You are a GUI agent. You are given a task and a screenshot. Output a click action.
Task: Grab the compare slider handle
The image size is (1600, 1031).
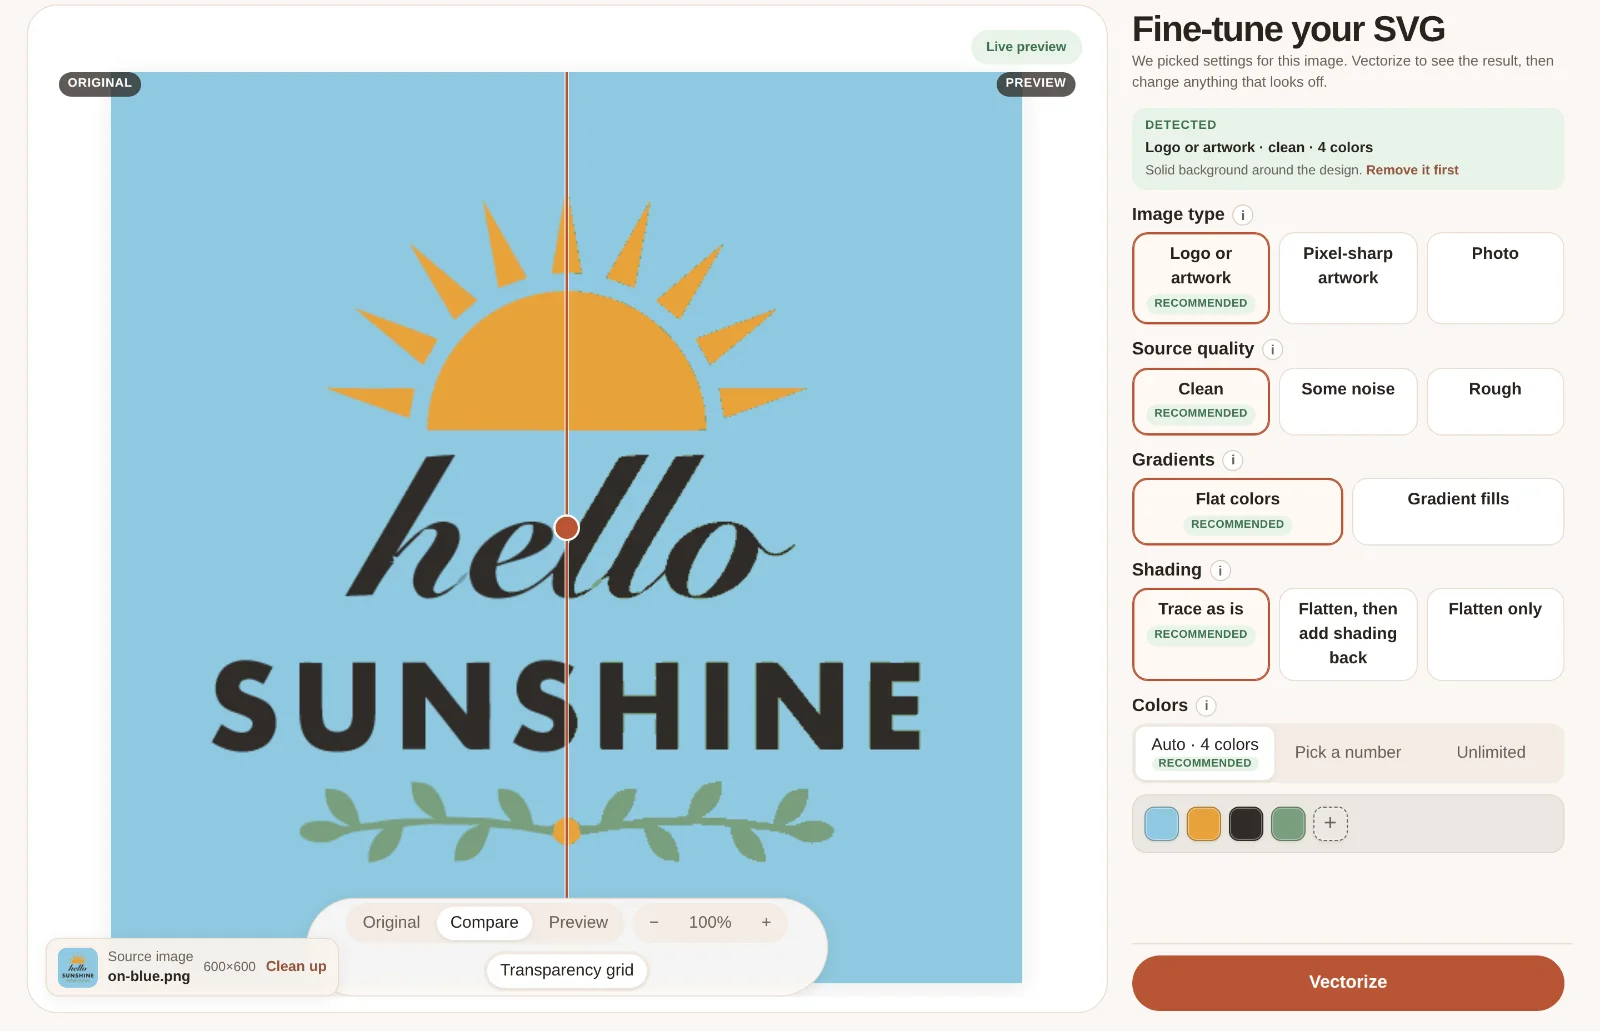point(567,527)
